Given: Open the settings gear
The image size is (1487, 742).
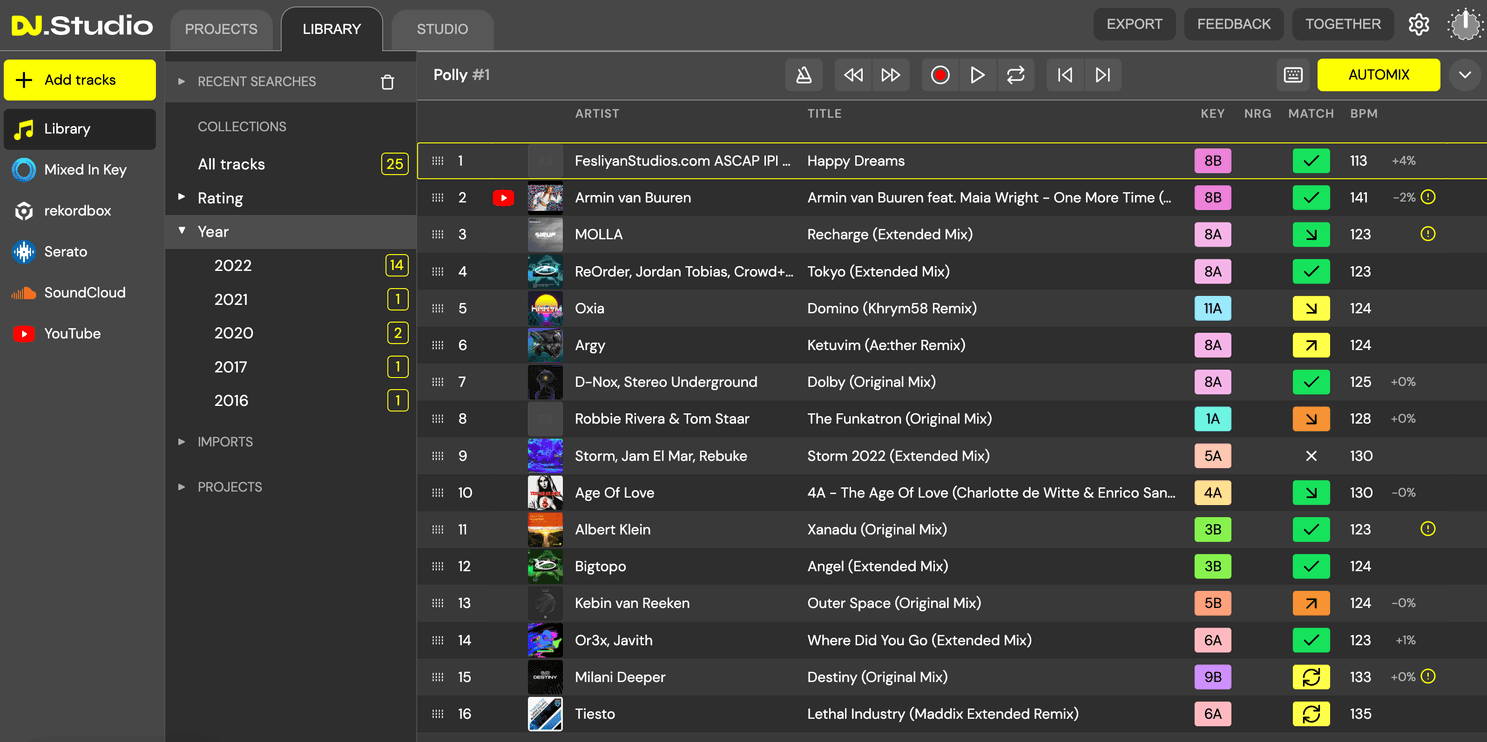Looking at the screenshot, I should click(1419, 25).
